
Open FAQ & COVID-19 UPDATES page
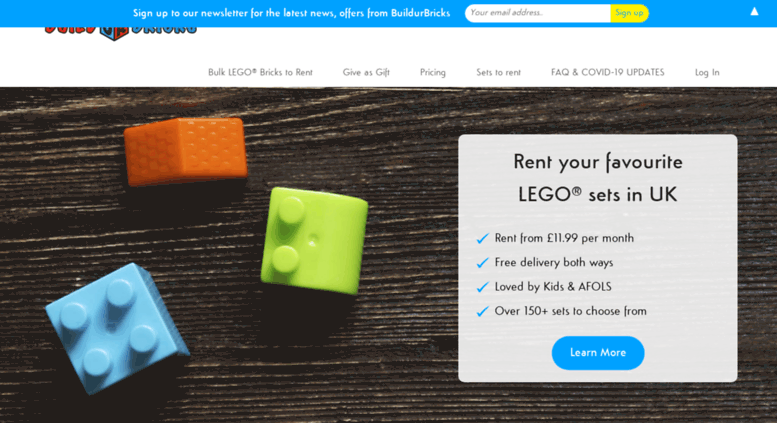coord(608,72)
